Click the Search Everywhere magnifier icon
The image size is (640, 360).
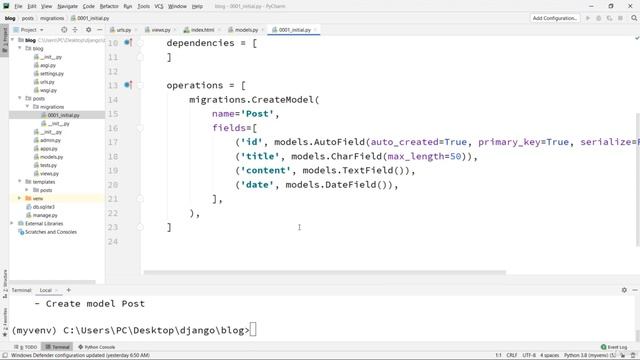(x=634, y=18)
